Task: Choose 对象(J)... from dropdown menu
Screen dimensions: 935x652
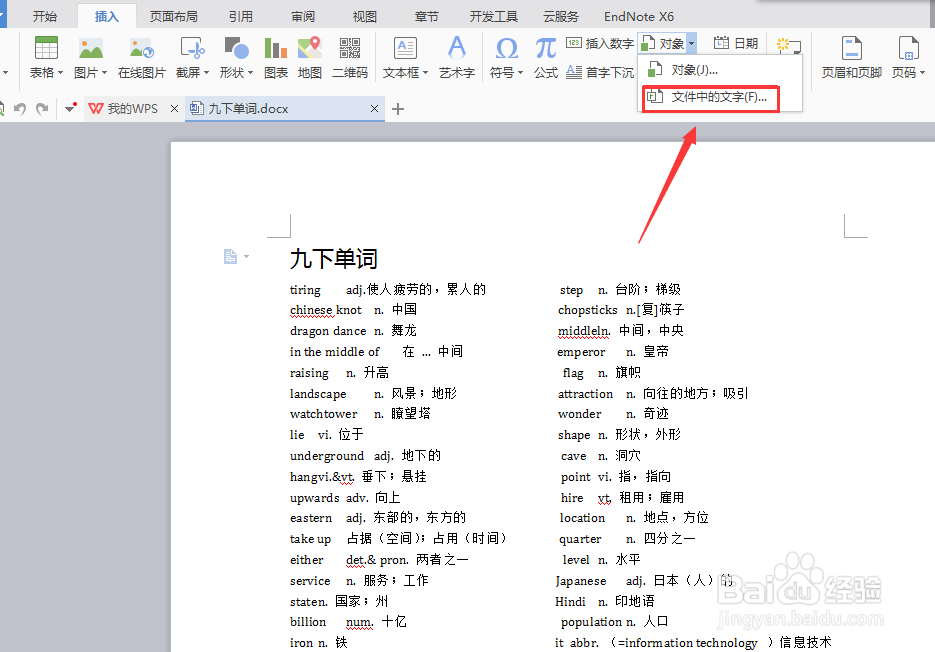Action: tap(720, 70)
